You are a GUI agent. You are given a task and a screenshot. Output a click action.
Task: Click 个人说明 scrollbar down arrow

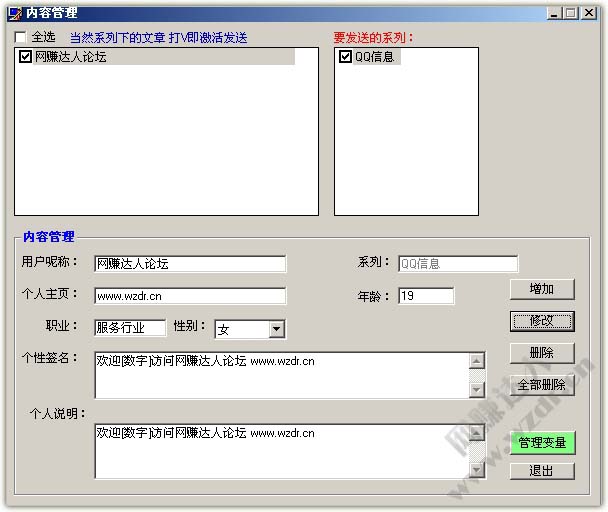pyautogui.click(x=477, y=470)
